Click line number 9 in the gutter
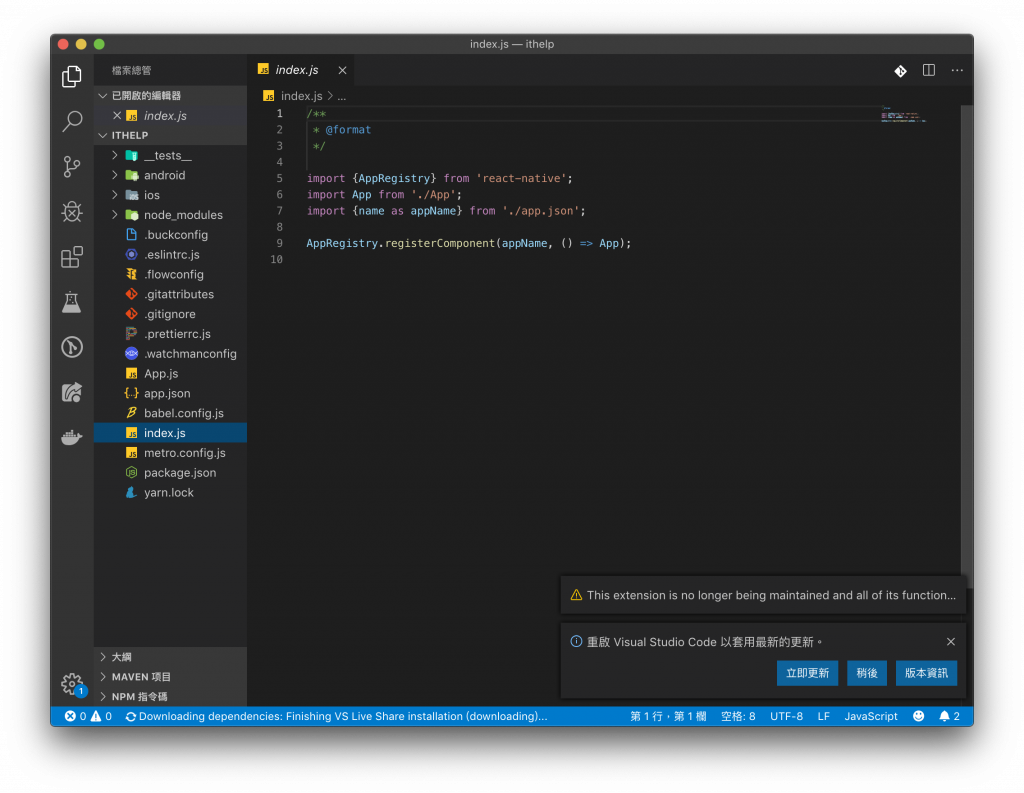Viewport: 1024px width, 793px height. (280, 243)
